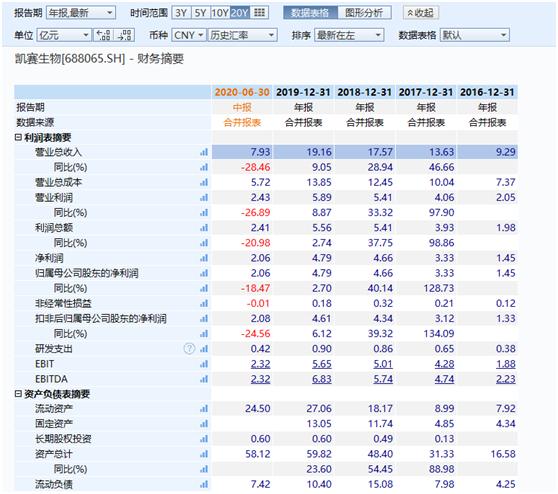Click the 收起 collapse button
The image size is (558, 494).
(x=421, y=13)
